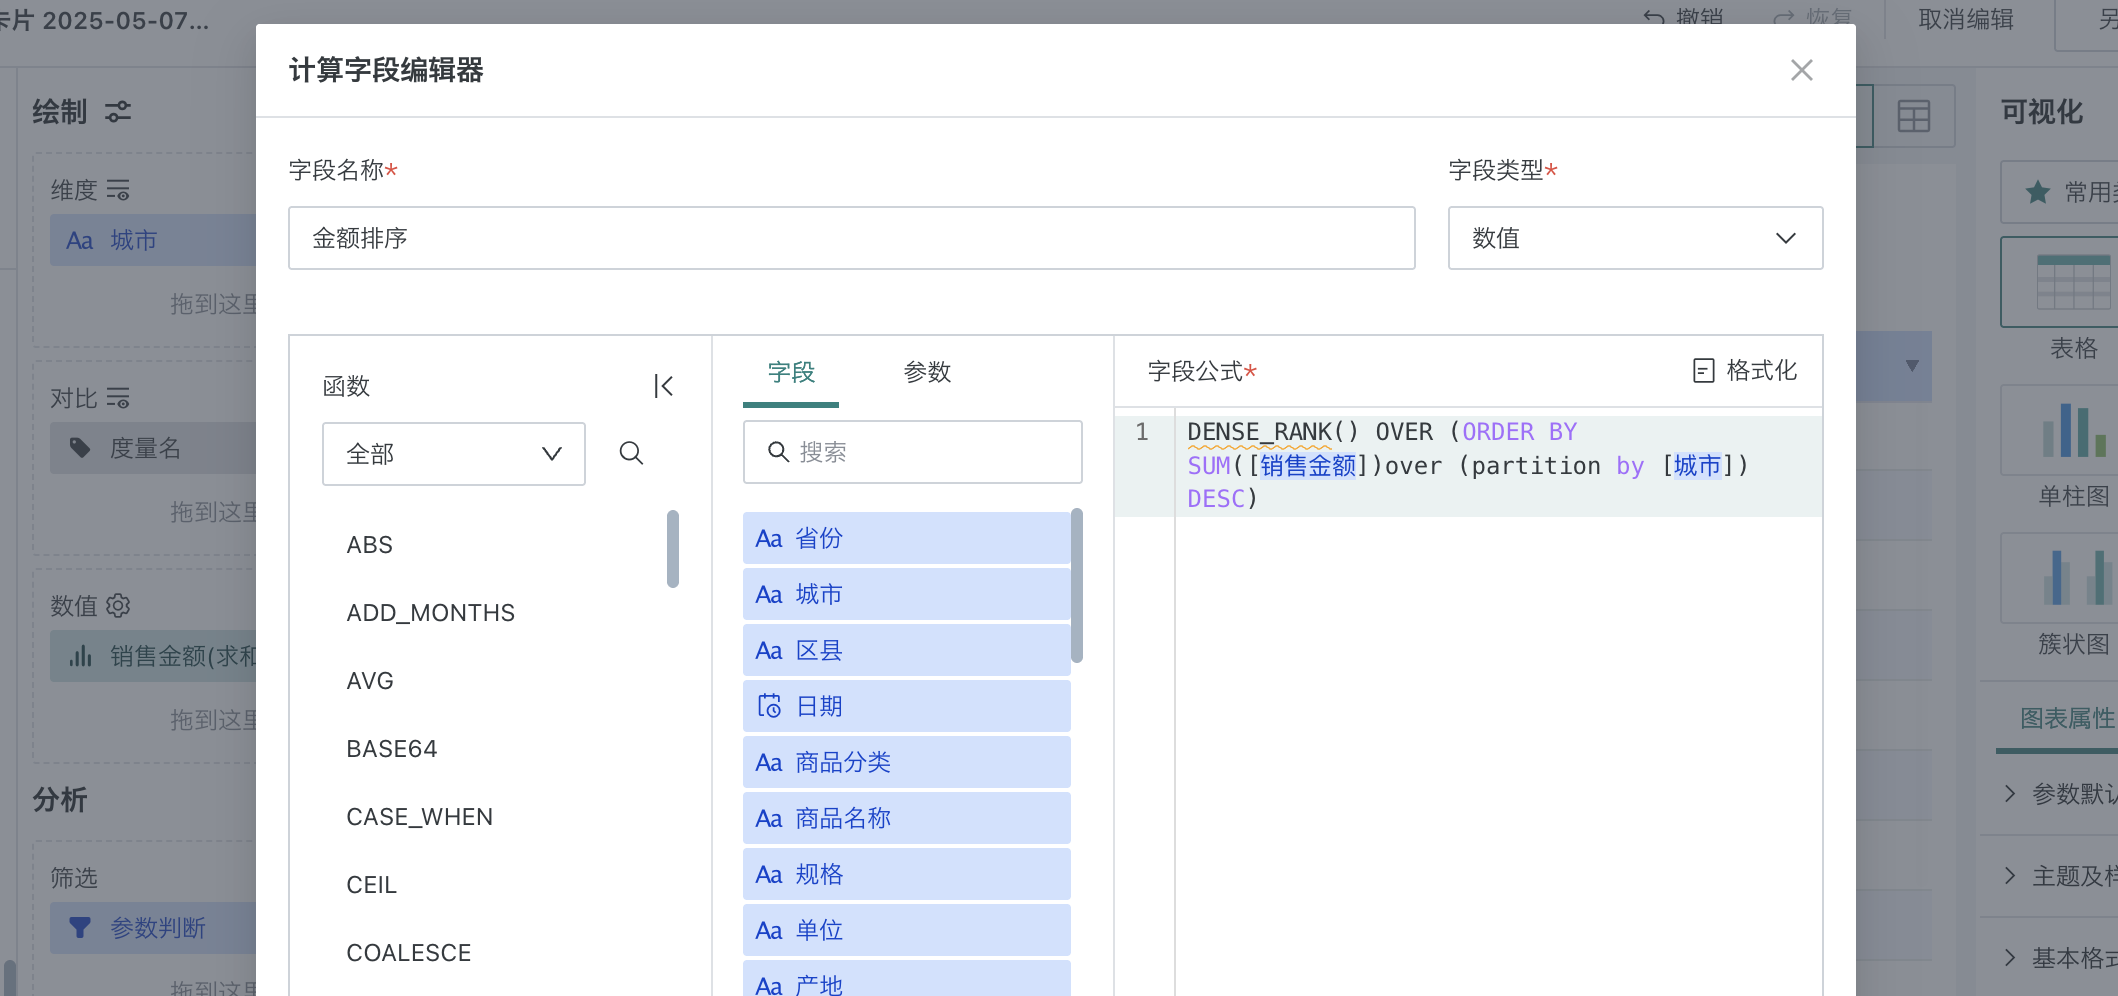Click the fields list scrollbar
The image size is (2118, 996).
1077,585
